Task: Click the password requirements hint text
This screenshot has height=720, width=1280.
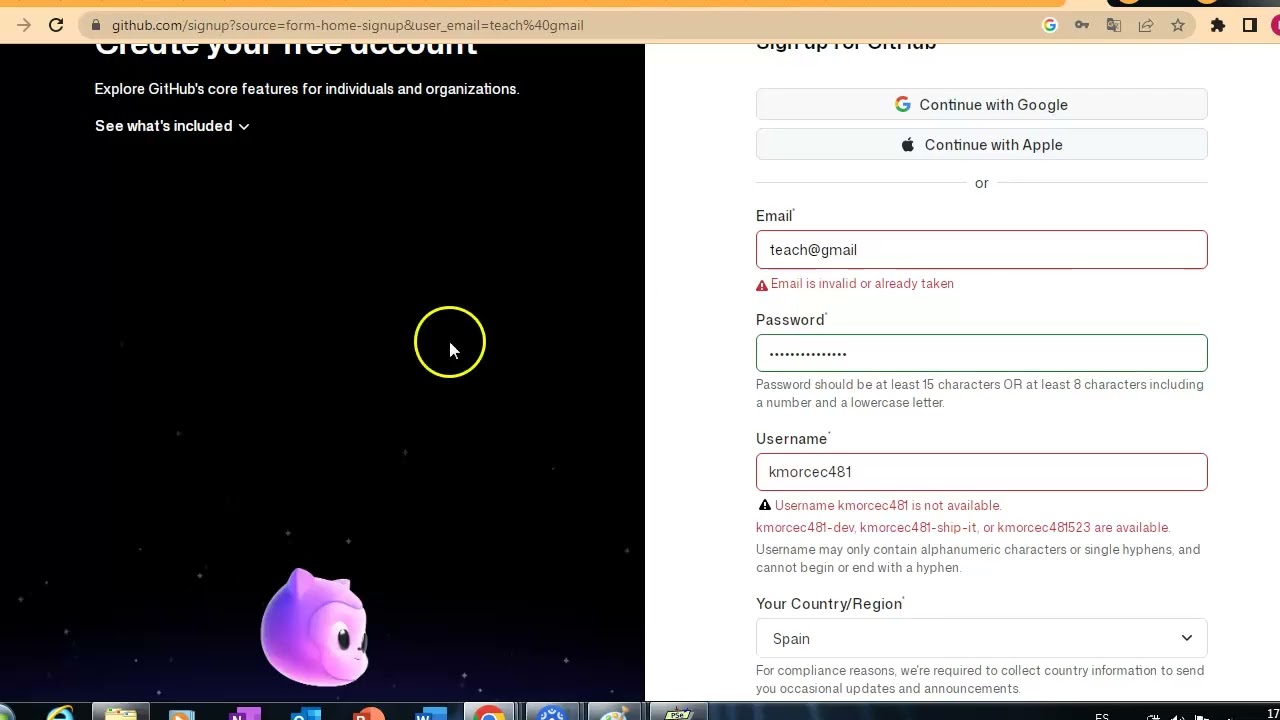Action: [x=980, y=394]
